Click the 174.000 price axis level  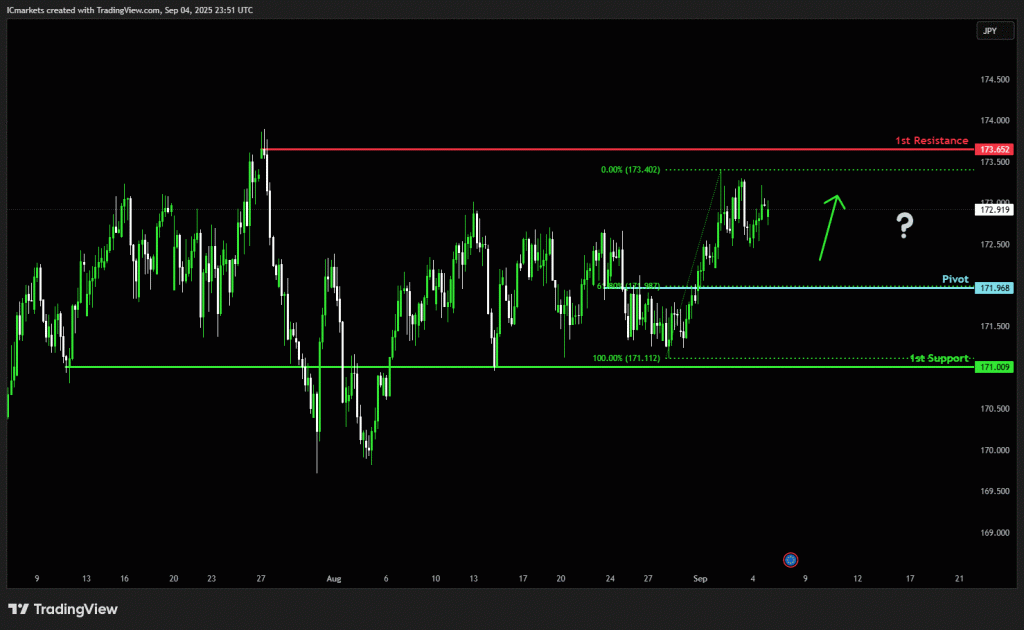[994, 120]
